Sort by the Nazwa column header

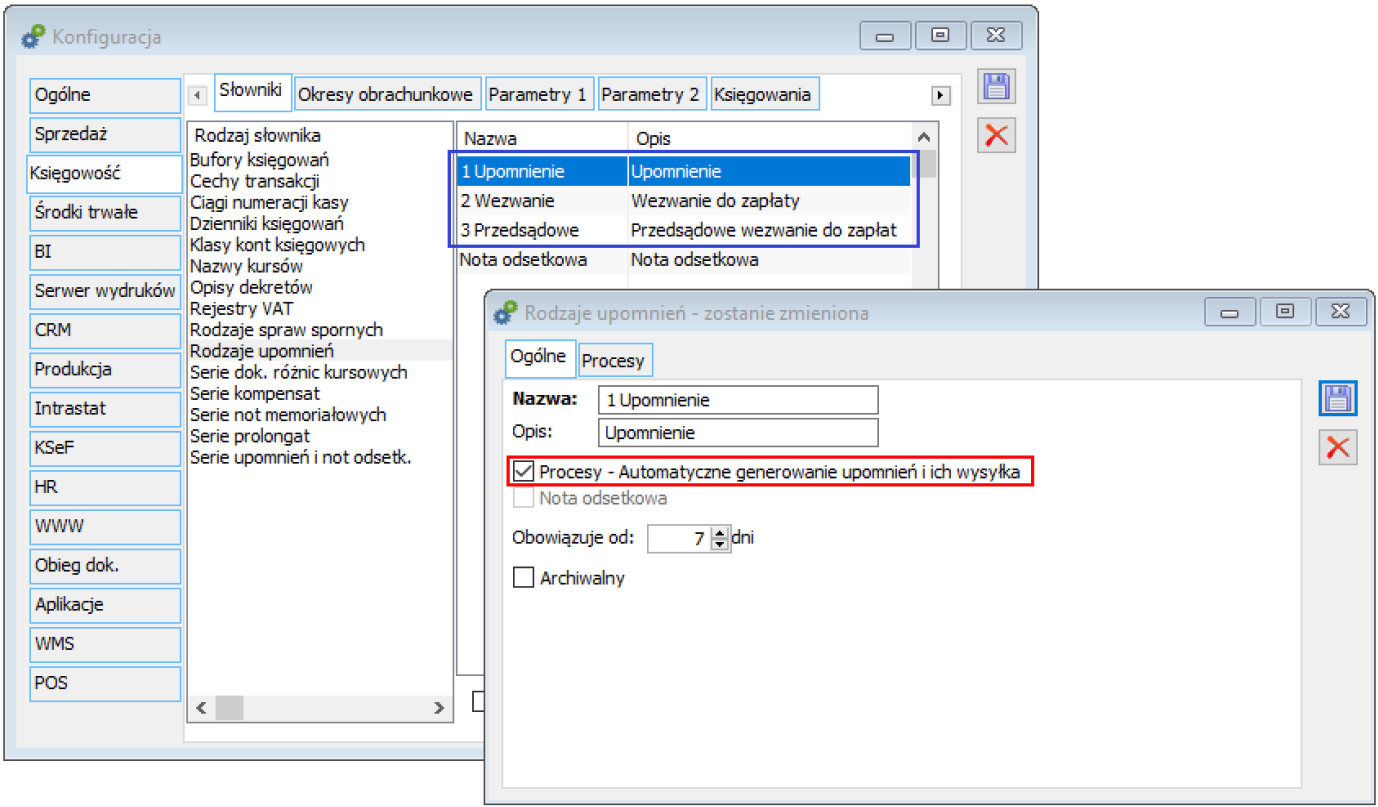(543, 138)
